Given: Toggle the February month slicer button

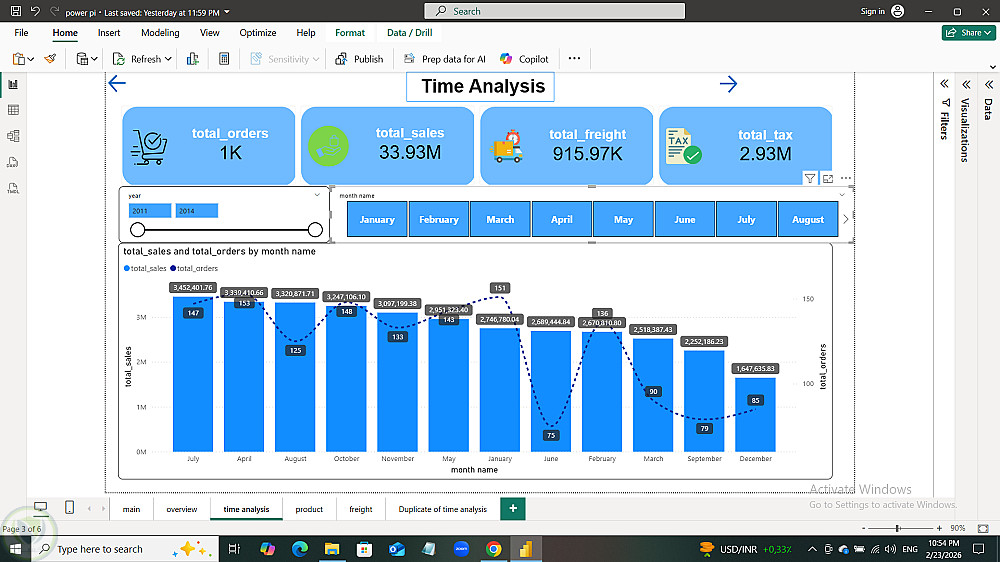Looking at the screenshot, I should (x=439, y=219).
